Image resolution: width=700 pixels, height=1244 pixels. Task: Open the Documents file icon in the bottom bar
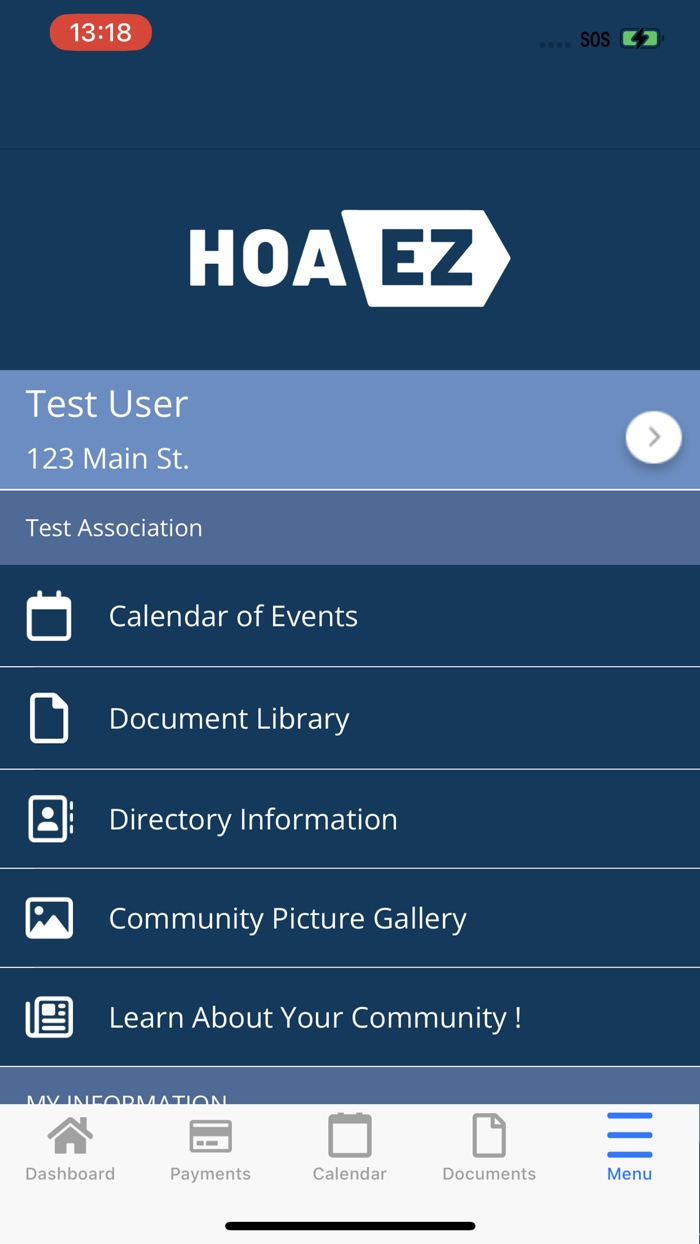pos(489,1136)
